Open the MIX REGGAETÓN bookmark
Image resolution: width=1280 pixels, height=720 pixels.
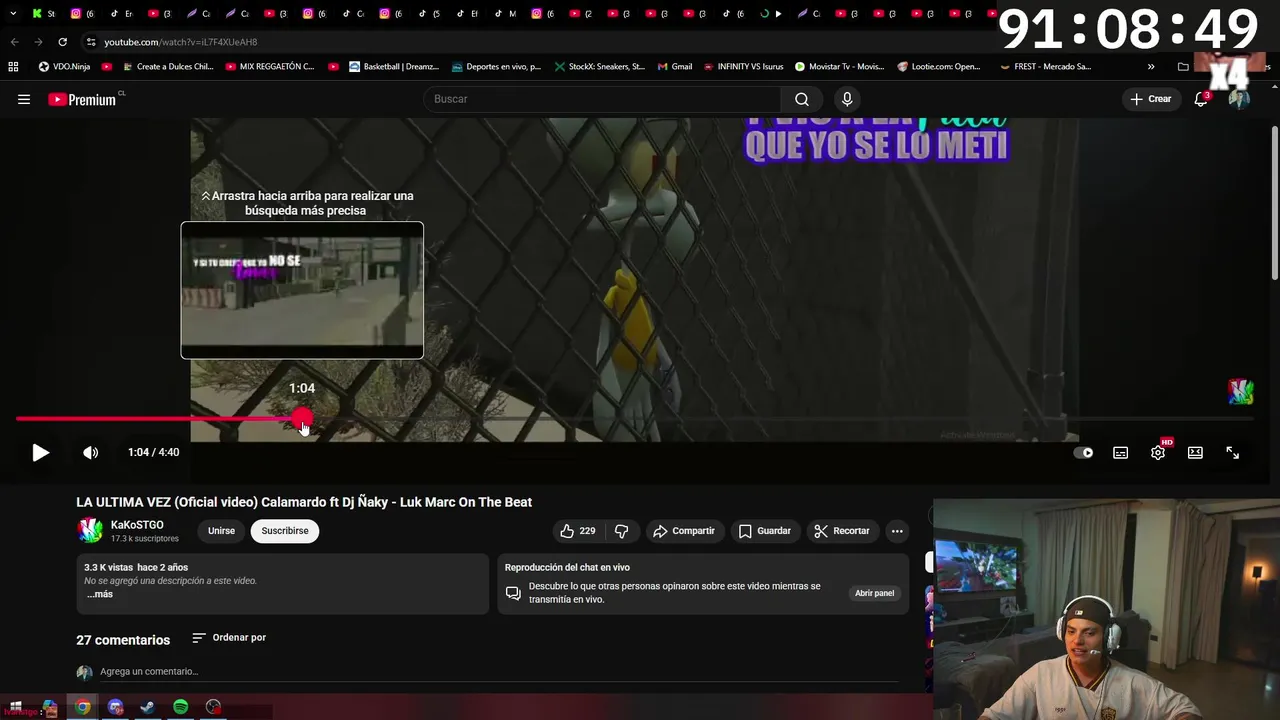click(x=270, y=67)
